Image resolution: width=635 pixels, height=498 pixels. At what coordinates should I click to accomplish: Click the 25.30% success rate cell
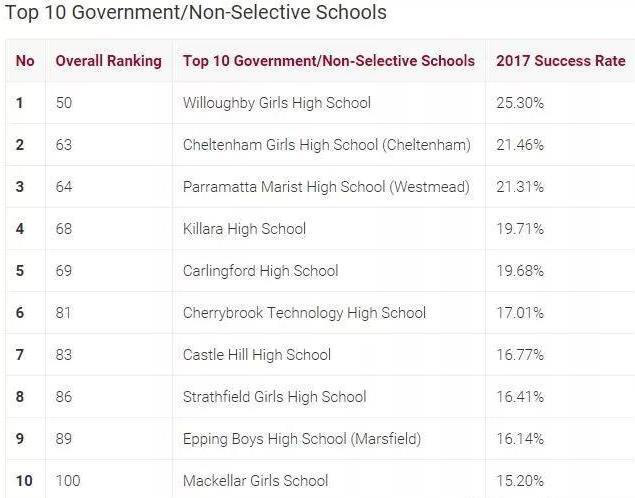520,103
